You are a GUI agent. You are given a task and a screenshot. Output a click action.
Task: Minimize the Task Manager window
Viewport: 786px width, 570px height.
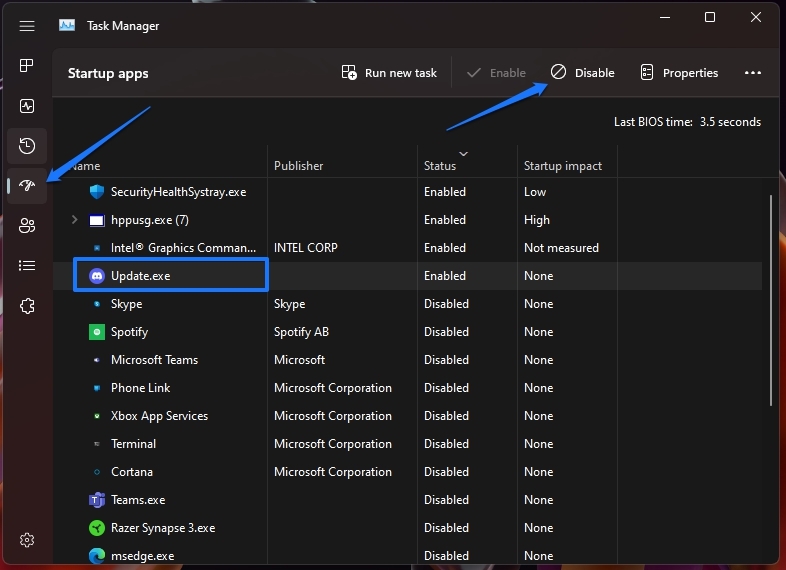[x=665, y=18]
